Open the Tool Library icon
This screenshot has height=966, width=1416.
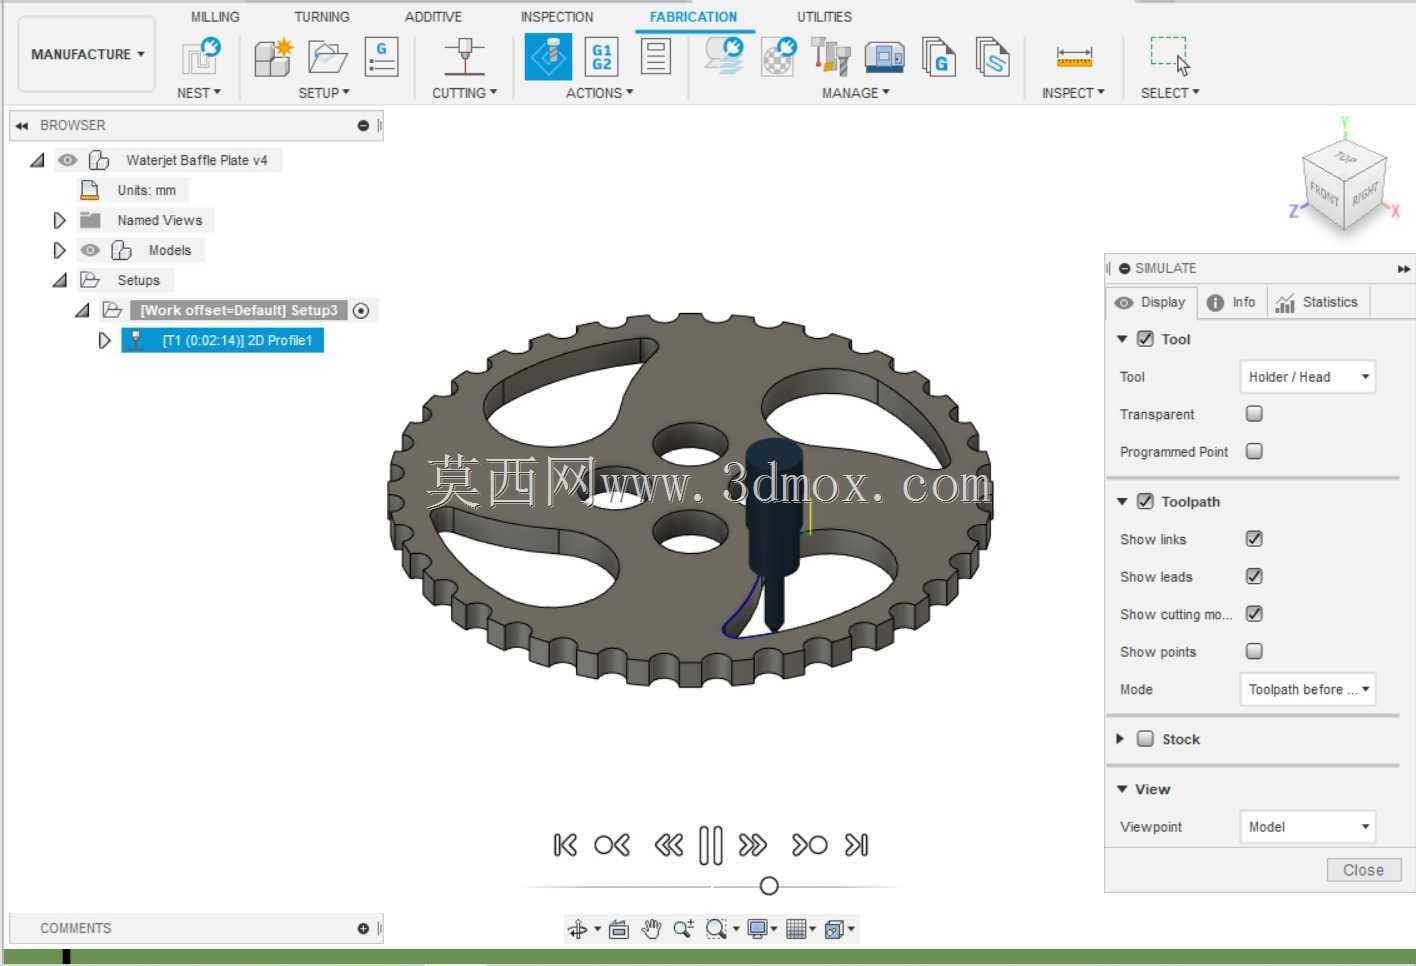click(830, 57)
